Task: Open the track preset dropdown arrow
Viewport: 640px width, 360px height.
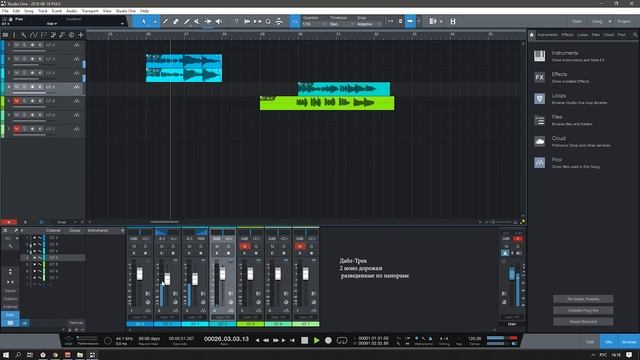Action: [x=122, y=24]
